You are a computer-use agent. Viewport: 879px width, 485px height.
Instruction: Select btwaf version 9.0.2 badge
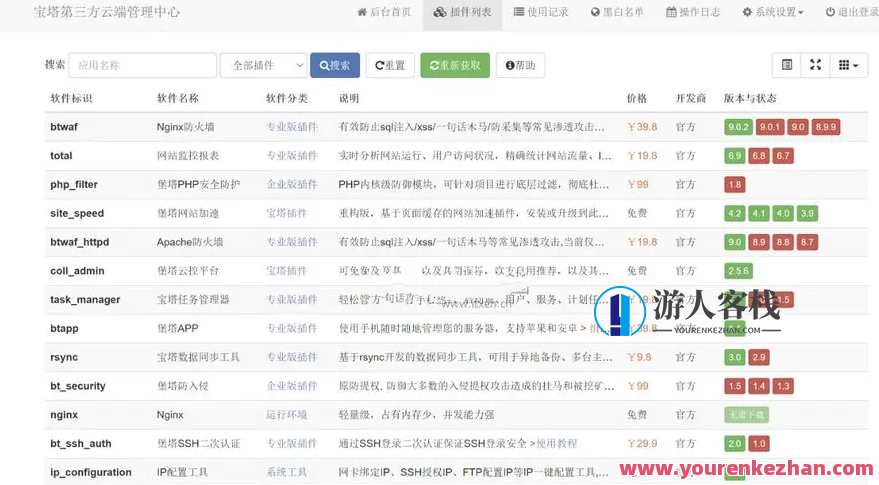pyautogui.click(x=738, y=127)
